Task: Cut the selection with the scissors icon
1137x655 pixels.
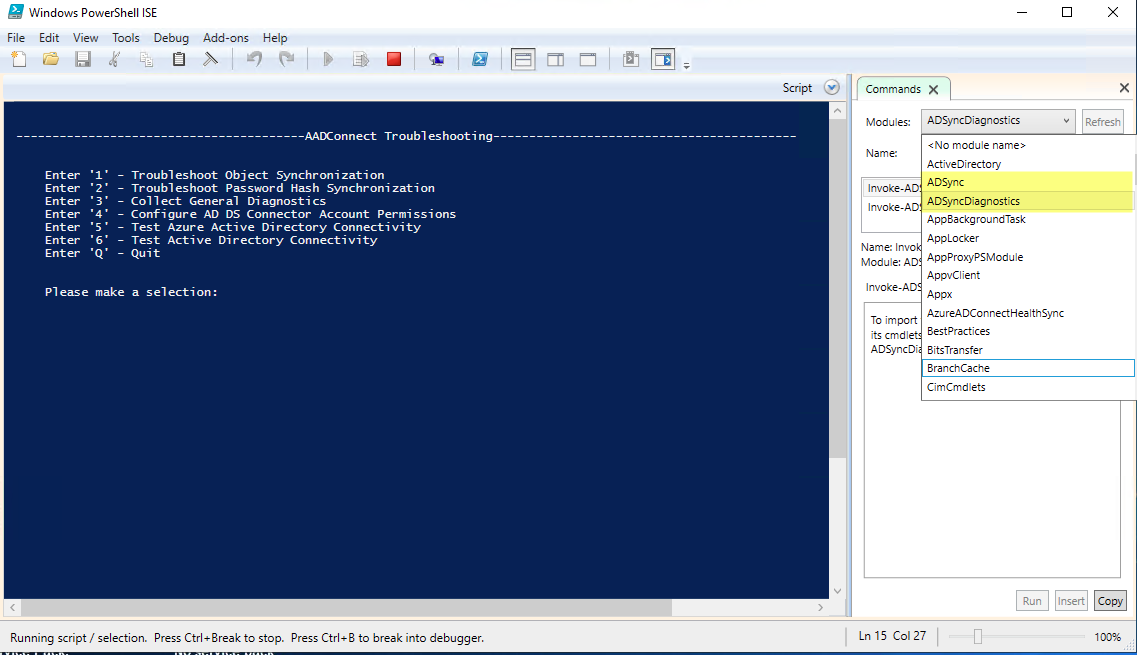Action: [x=115, y=59]
